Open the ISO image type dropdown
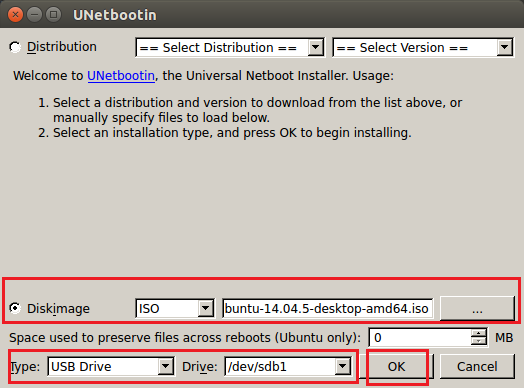 (x=175, y=308)
